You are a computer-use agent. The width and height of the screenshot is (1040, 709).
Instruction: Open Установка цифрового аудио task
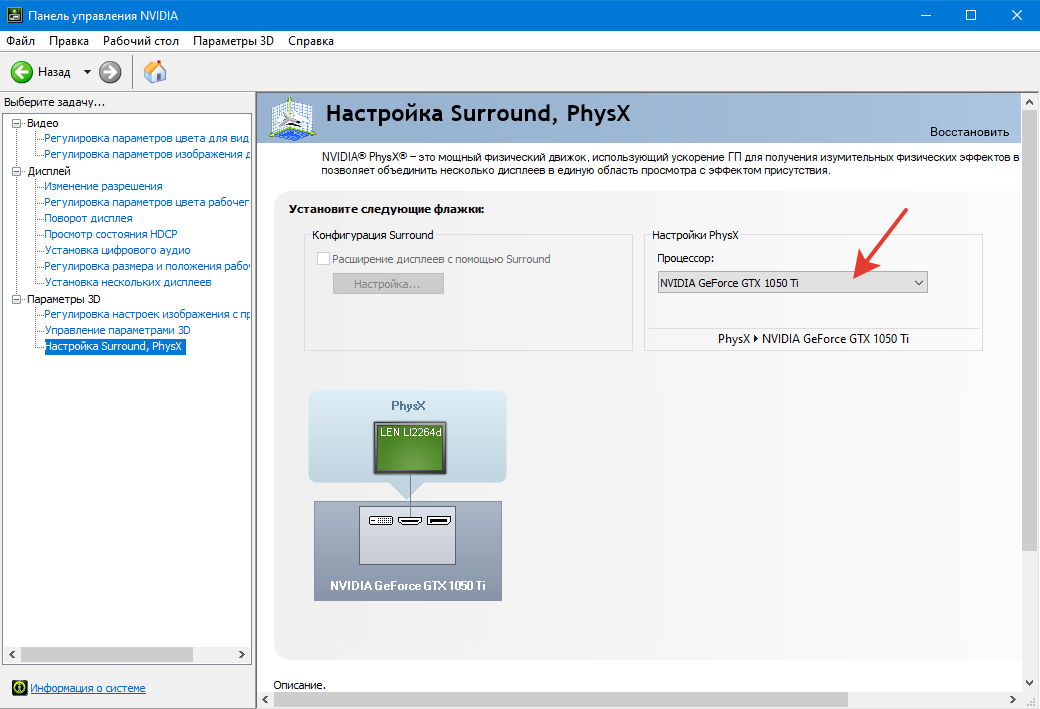117,250
